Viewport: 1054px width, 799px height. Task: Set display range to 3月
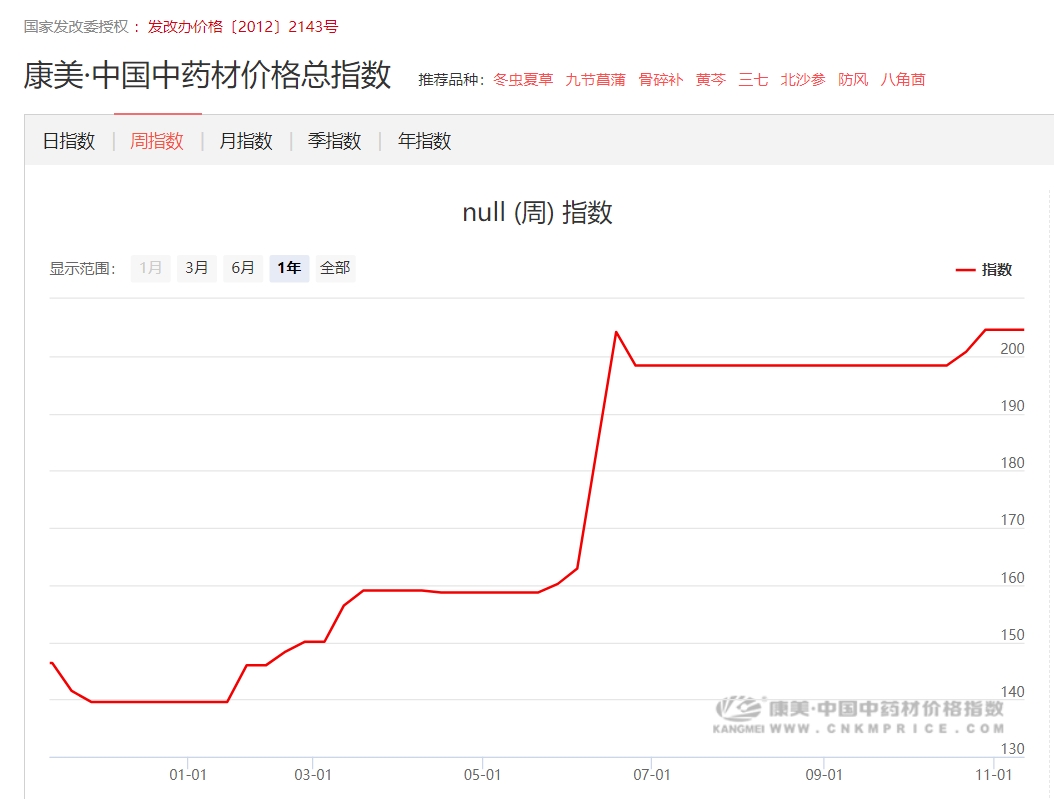(x=197, y=268)
